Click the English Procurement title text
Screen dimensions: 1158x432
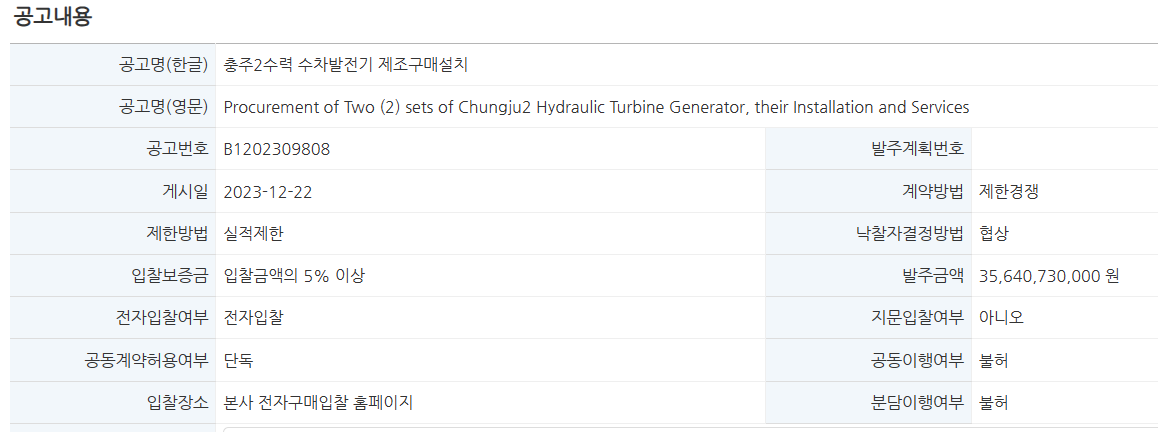coord(596,107)
